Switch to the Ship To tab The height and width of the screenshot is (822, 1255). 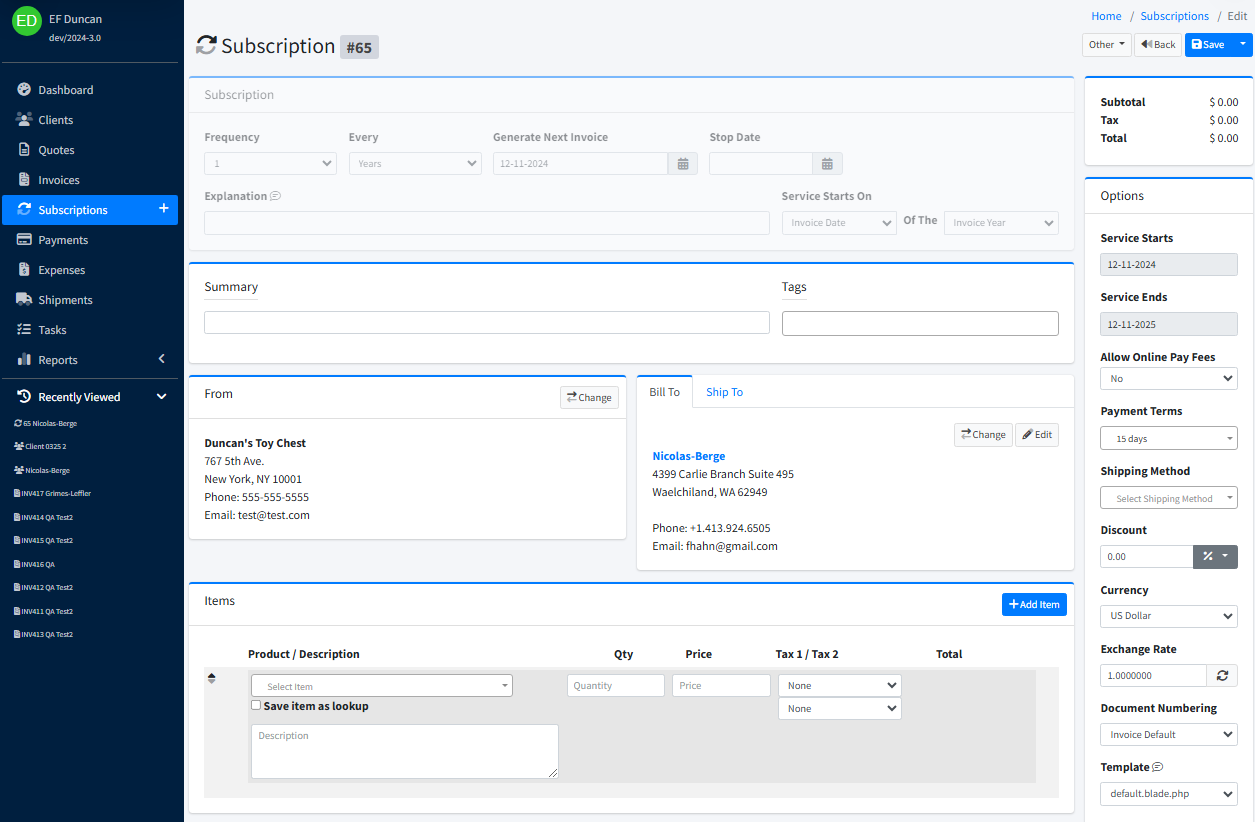[x=724, y=392]
